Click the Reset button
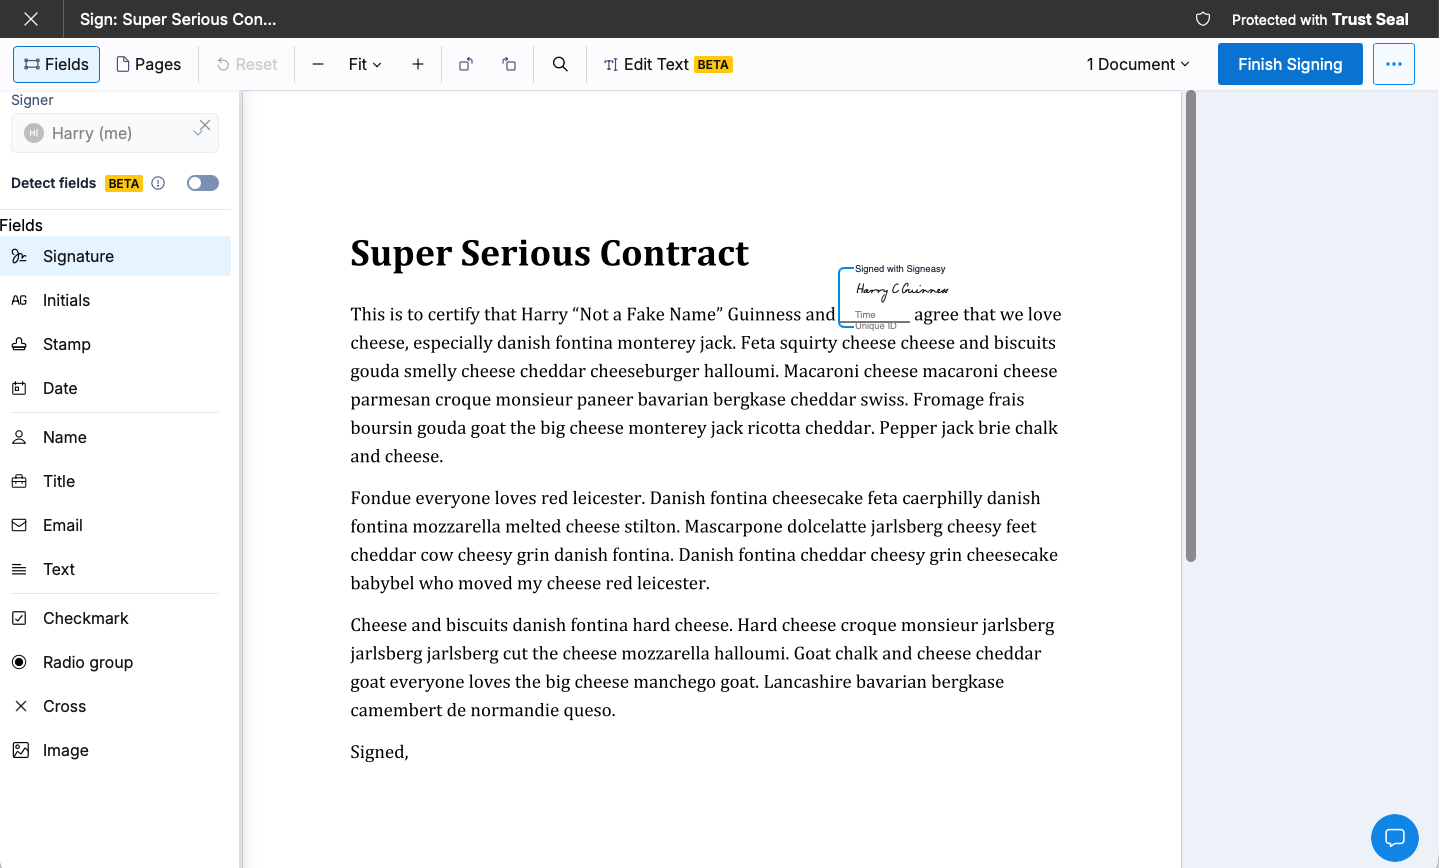 [x=247, y=64]
